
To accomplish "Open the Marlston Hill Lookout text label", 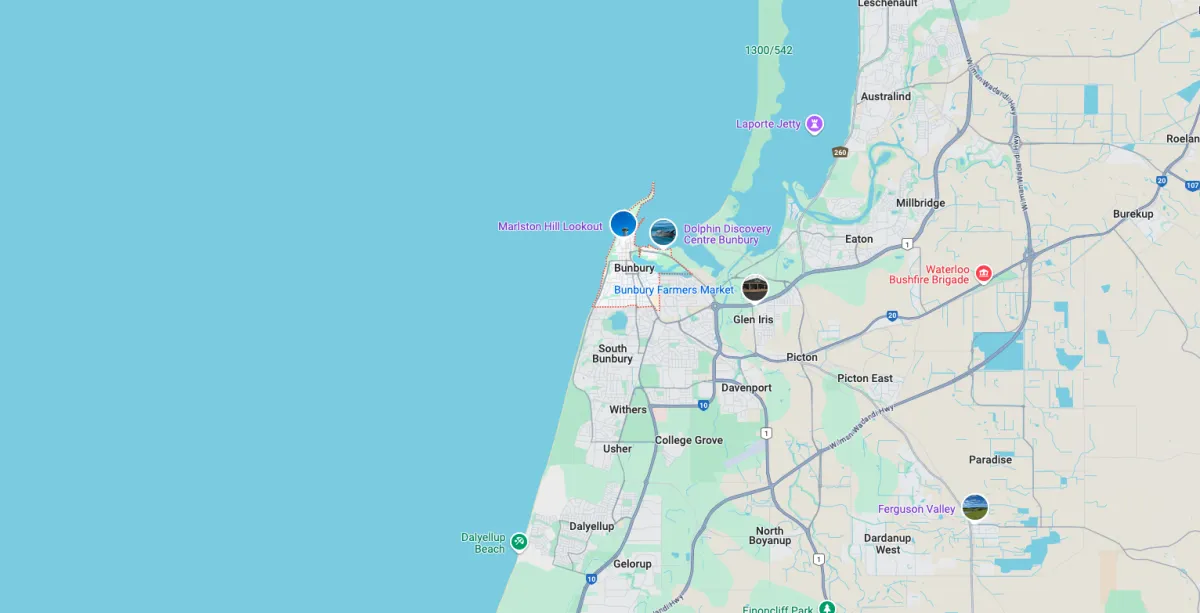I will (x=551, y=226).
